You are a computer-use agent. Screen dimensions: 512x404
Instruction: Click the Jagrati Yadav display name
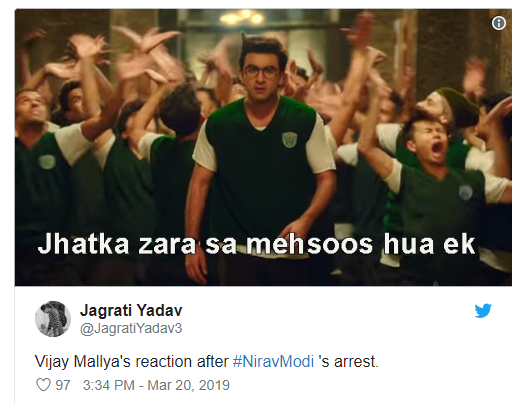click(131, 310)
